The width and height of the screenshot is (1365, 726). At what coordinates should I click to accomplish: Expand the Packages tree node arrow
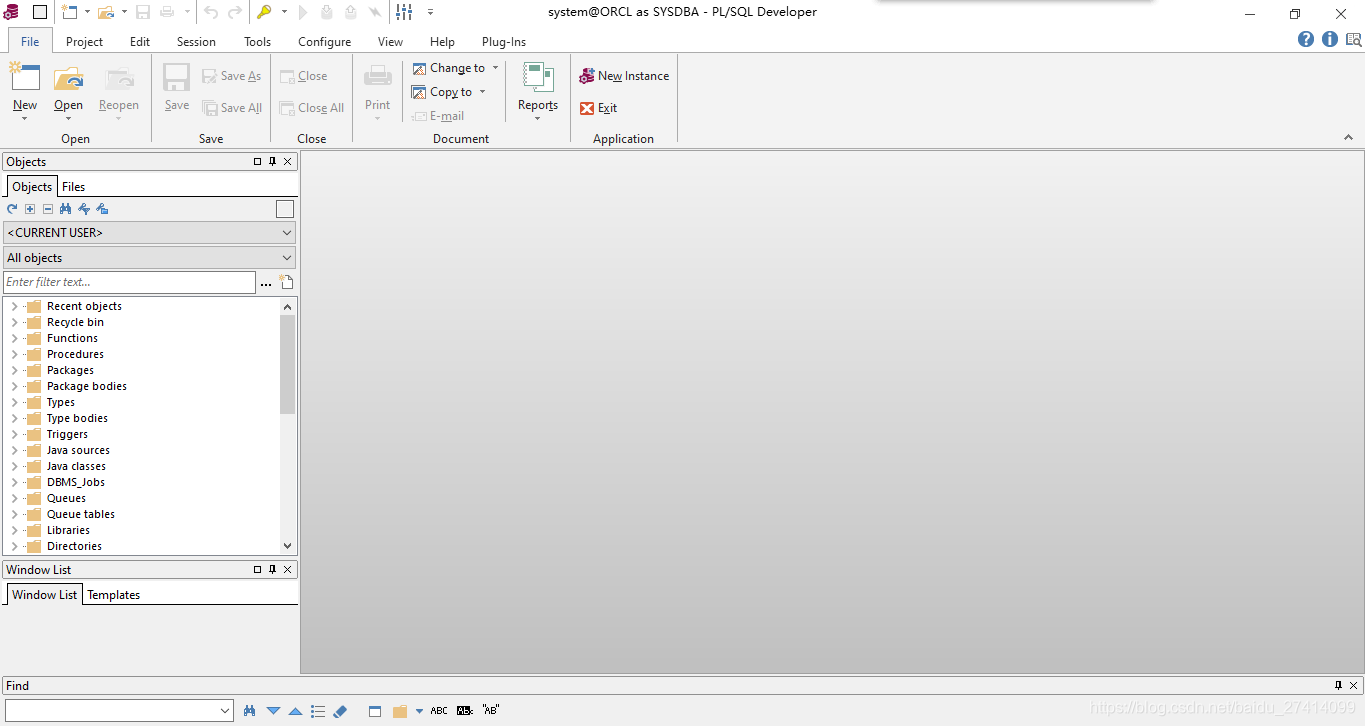(14, 370)
